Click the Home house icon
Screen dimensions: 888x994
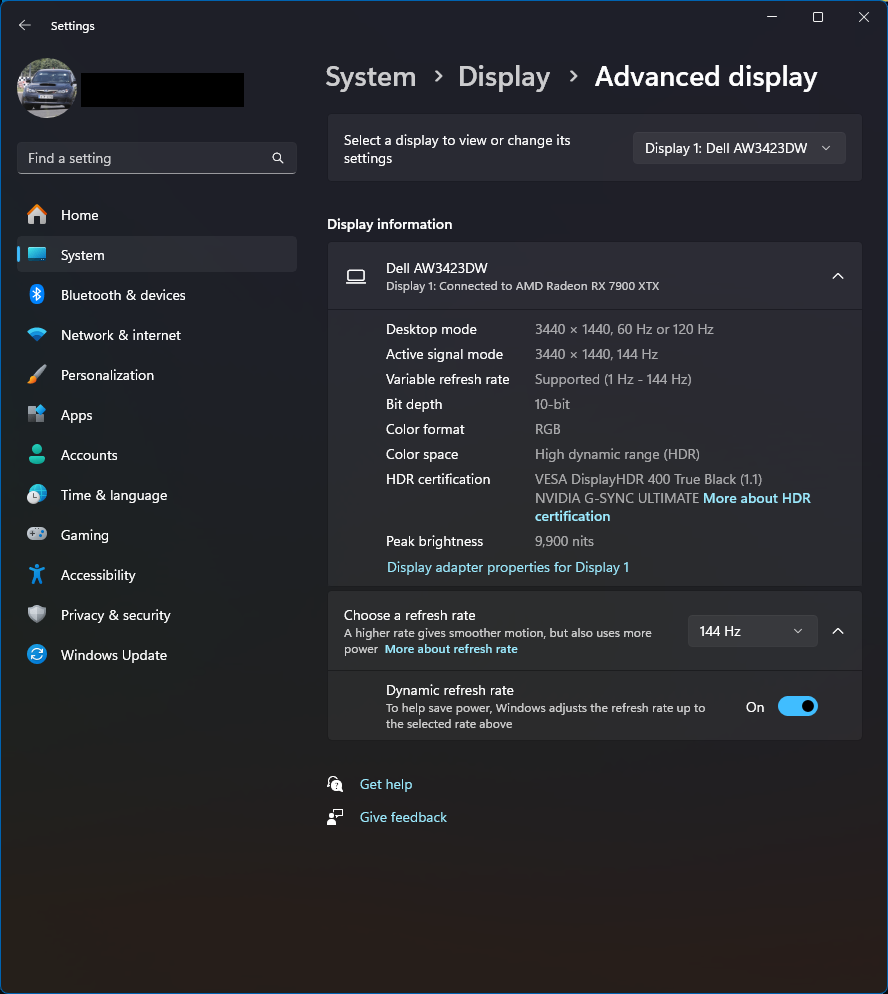tap(37, 215)
